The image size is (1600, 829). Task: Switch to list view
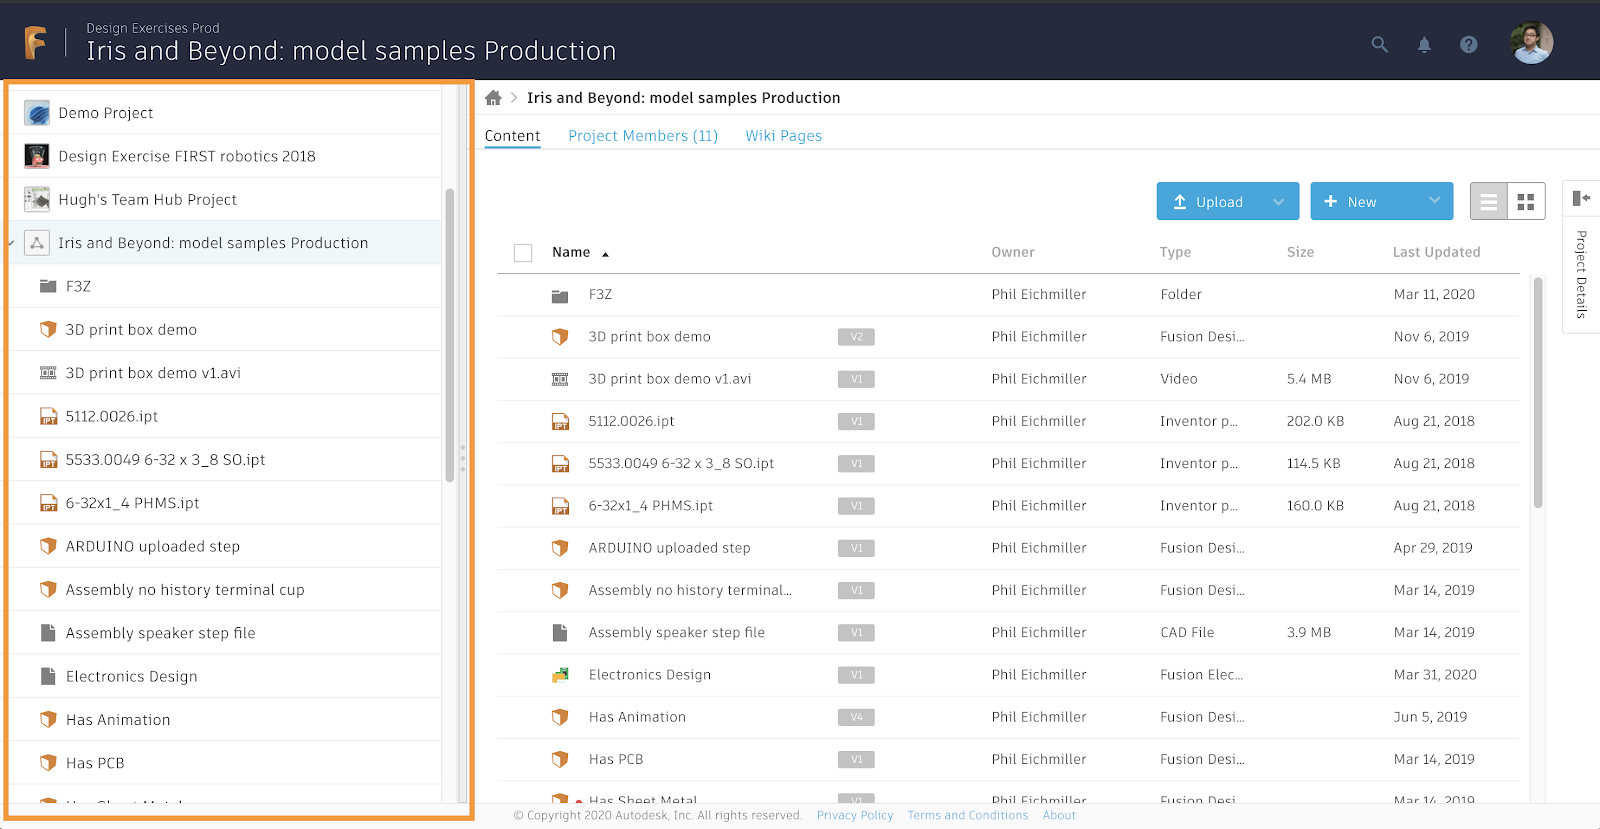1489,202
